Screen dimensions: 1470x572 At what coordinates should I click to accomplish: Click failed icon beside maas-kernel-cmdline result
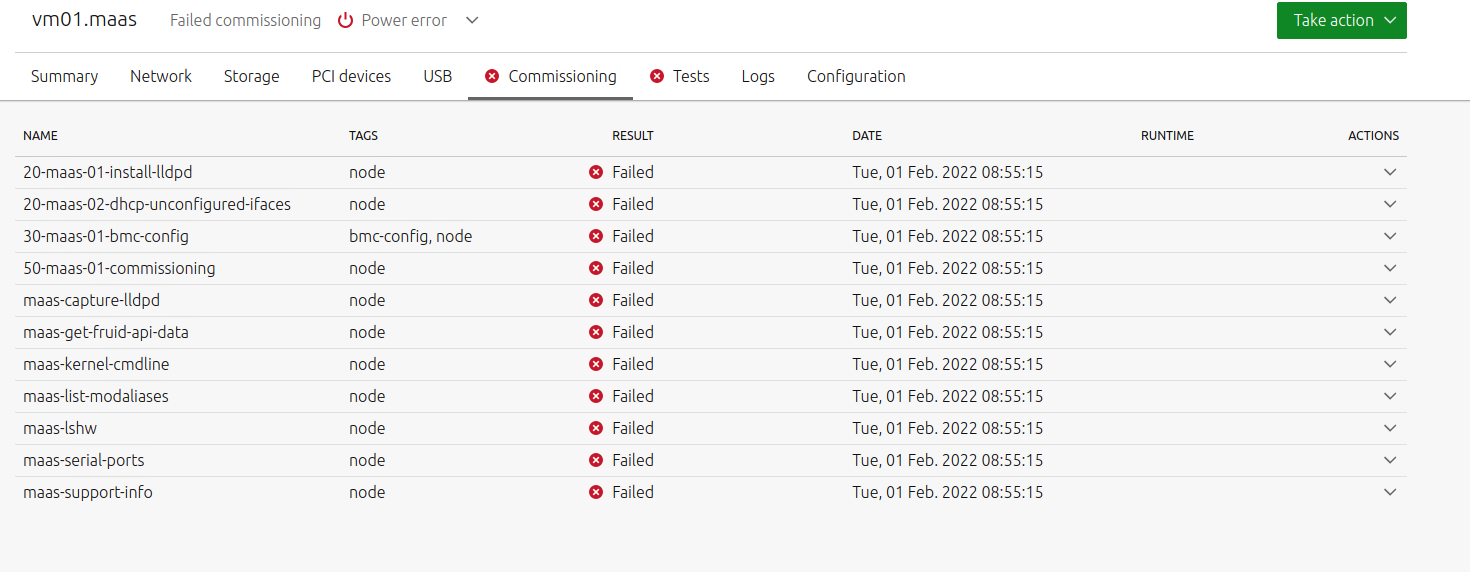click(x=596, y=364)
